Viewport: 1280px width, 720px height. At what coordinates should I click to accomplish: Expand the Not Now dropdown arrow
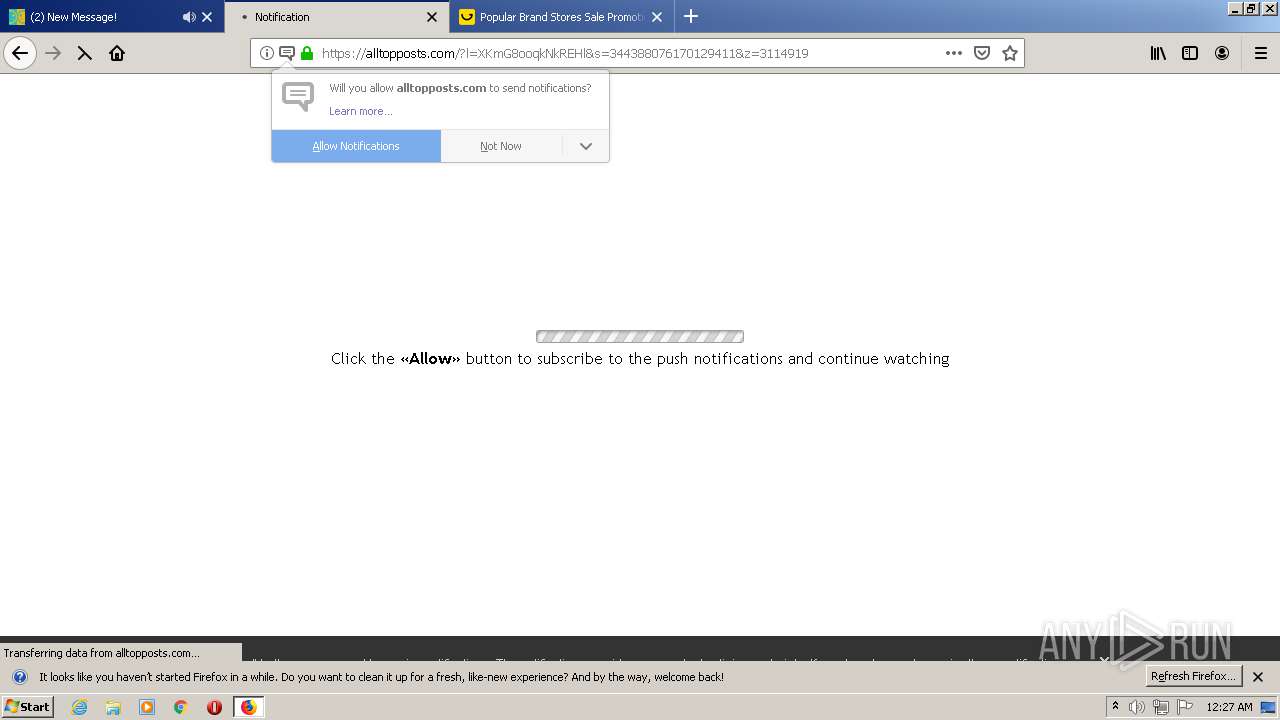[586, 146]
